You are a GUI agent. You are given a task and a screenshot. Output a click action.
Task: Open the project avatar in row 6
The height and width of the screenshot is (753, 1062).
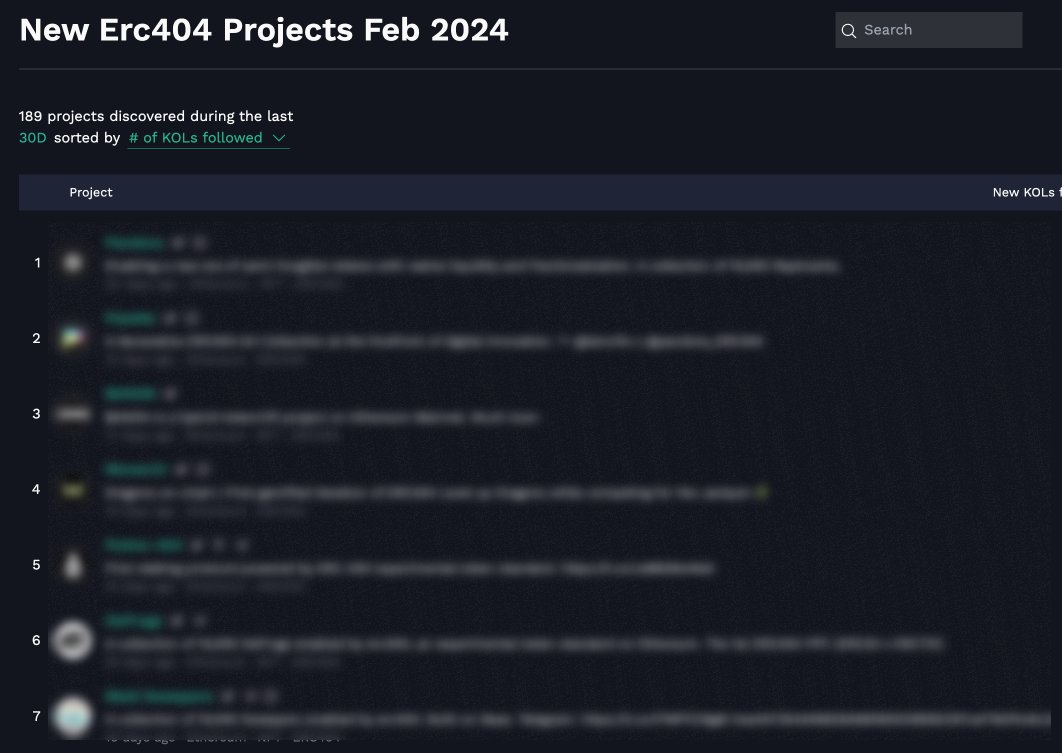pos(73,641)
